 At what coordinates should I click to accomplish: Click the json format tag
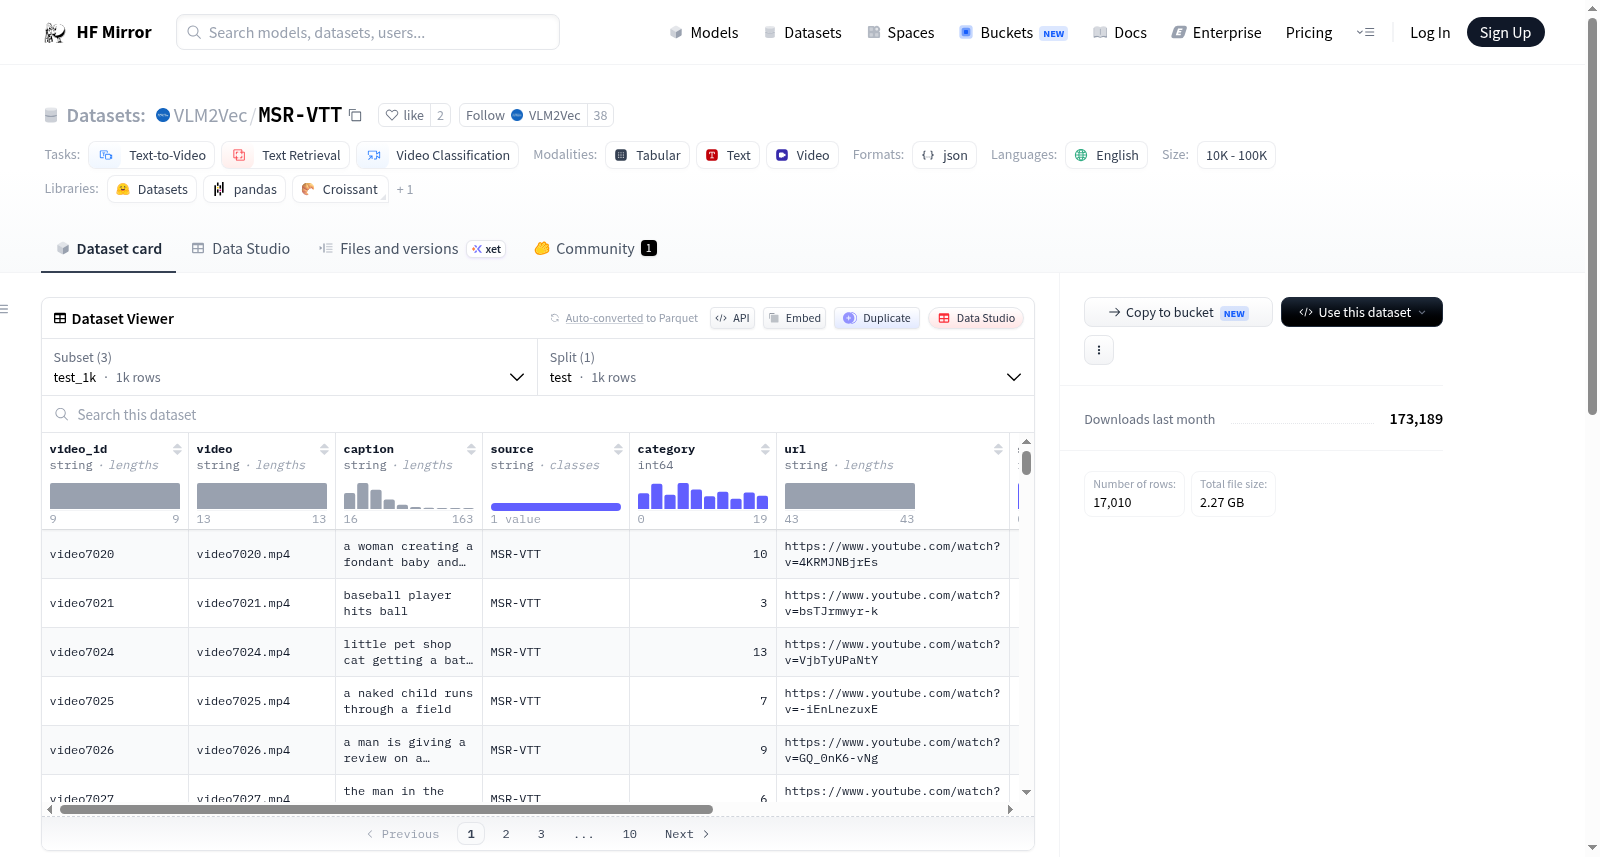944,155
